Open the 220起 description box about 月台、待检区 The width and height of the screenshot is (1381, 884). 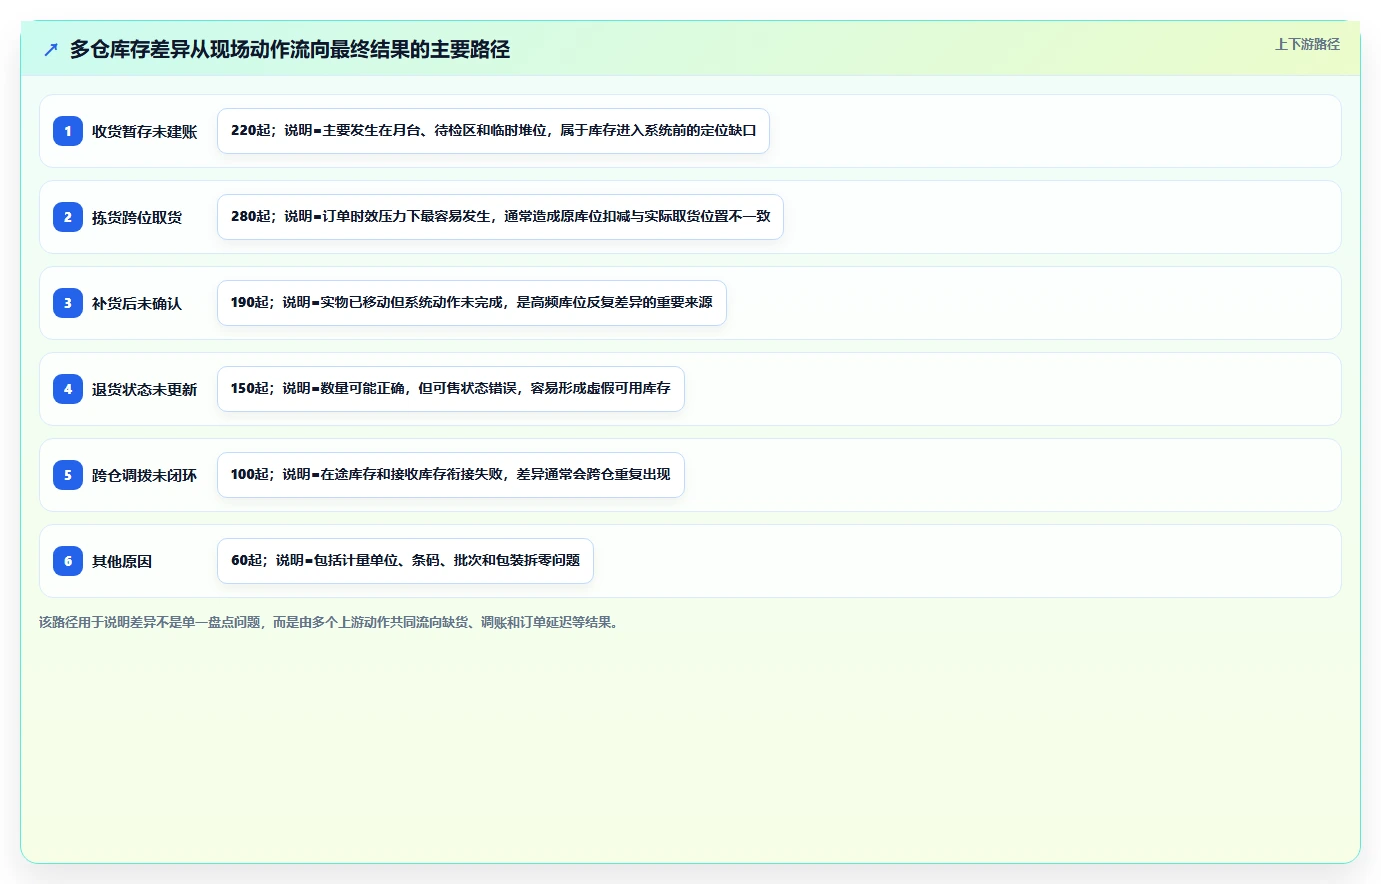(x=493, y=131)
